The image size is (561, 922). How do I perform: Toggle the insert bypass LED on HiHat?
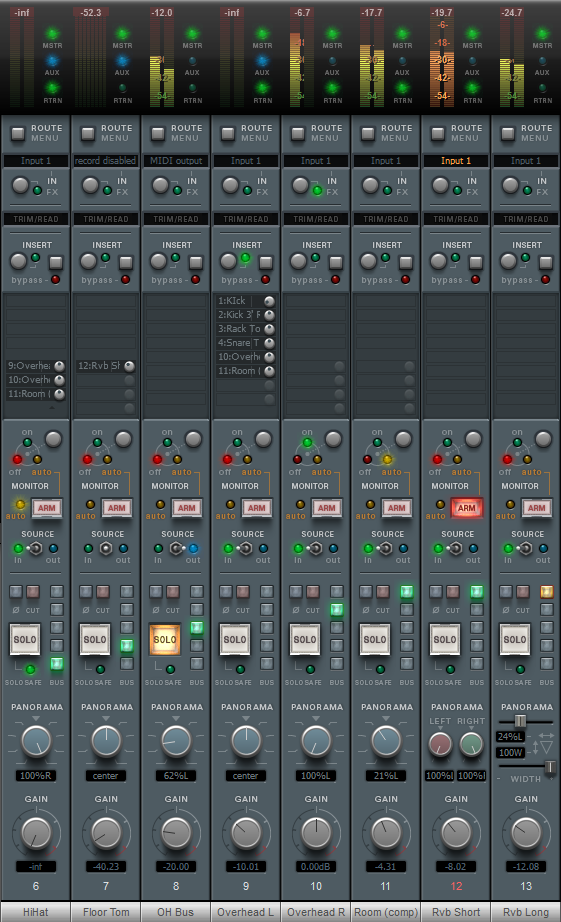55,279
